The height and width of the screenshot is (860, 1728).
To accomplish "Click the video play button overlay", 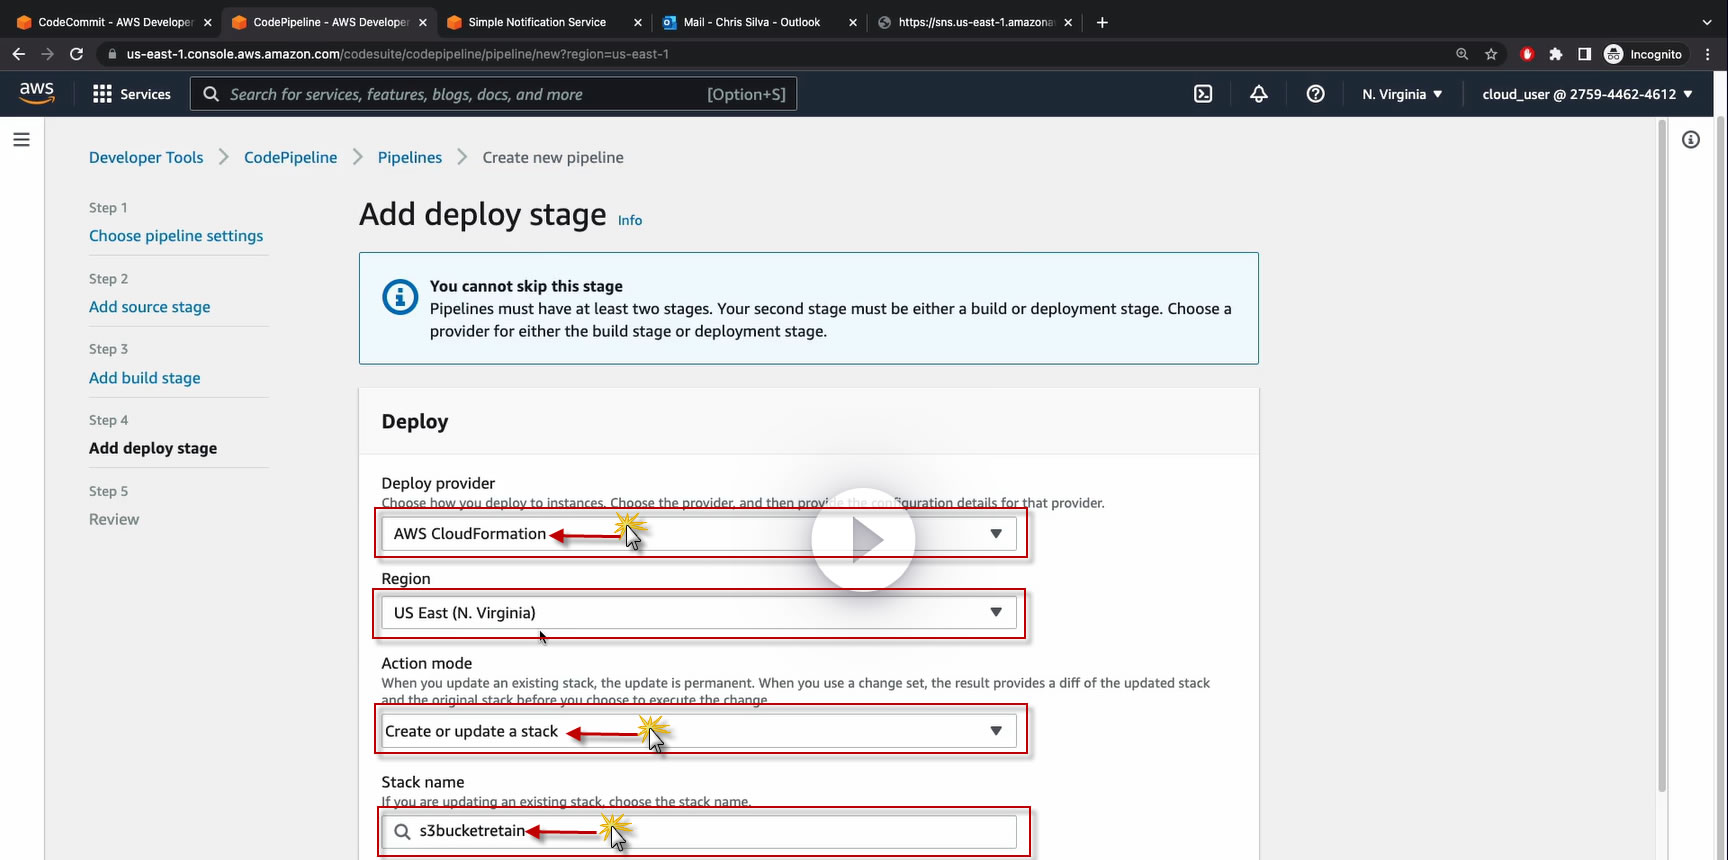I will pyautogui.click(x=863, y=539).
